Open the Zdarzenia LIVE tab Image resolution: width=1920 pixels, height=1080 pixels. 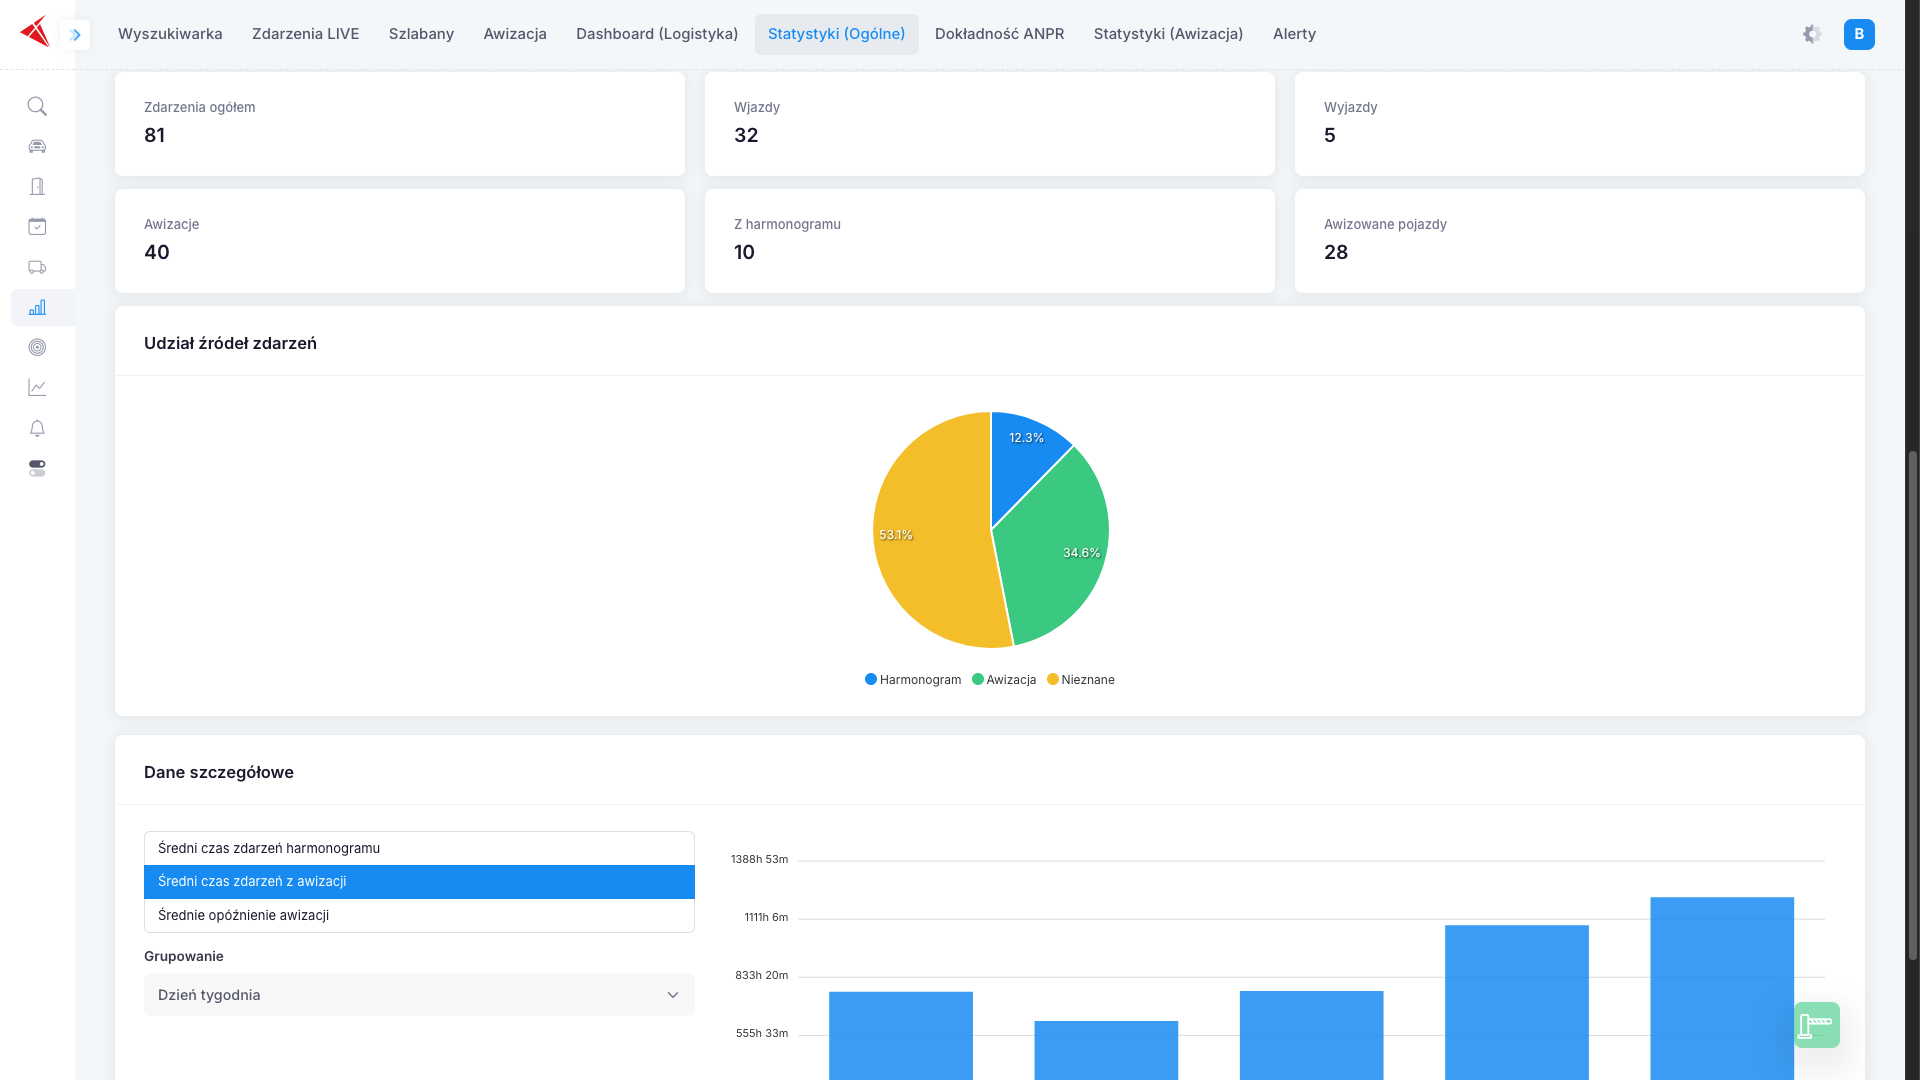pyautogui.click(x=306, y=34)
